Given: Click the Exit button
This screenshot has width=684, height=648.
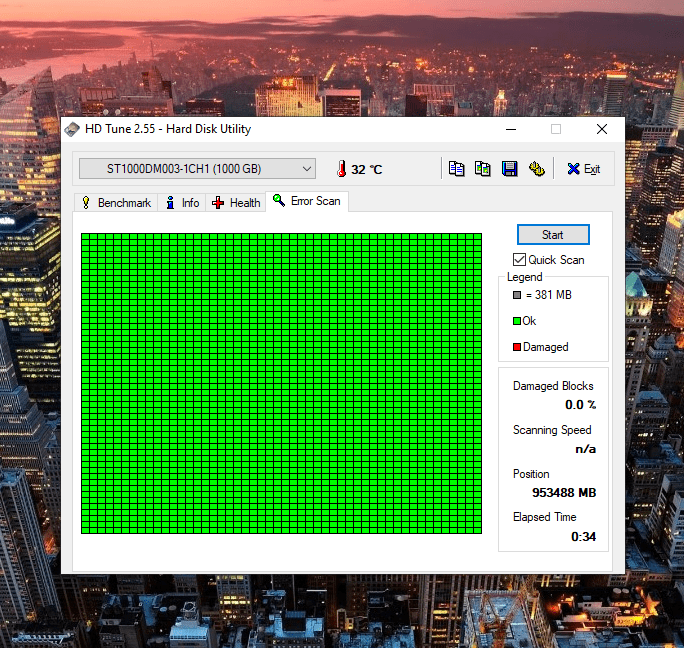Looking at the screenshot, I should coord(584,169).
